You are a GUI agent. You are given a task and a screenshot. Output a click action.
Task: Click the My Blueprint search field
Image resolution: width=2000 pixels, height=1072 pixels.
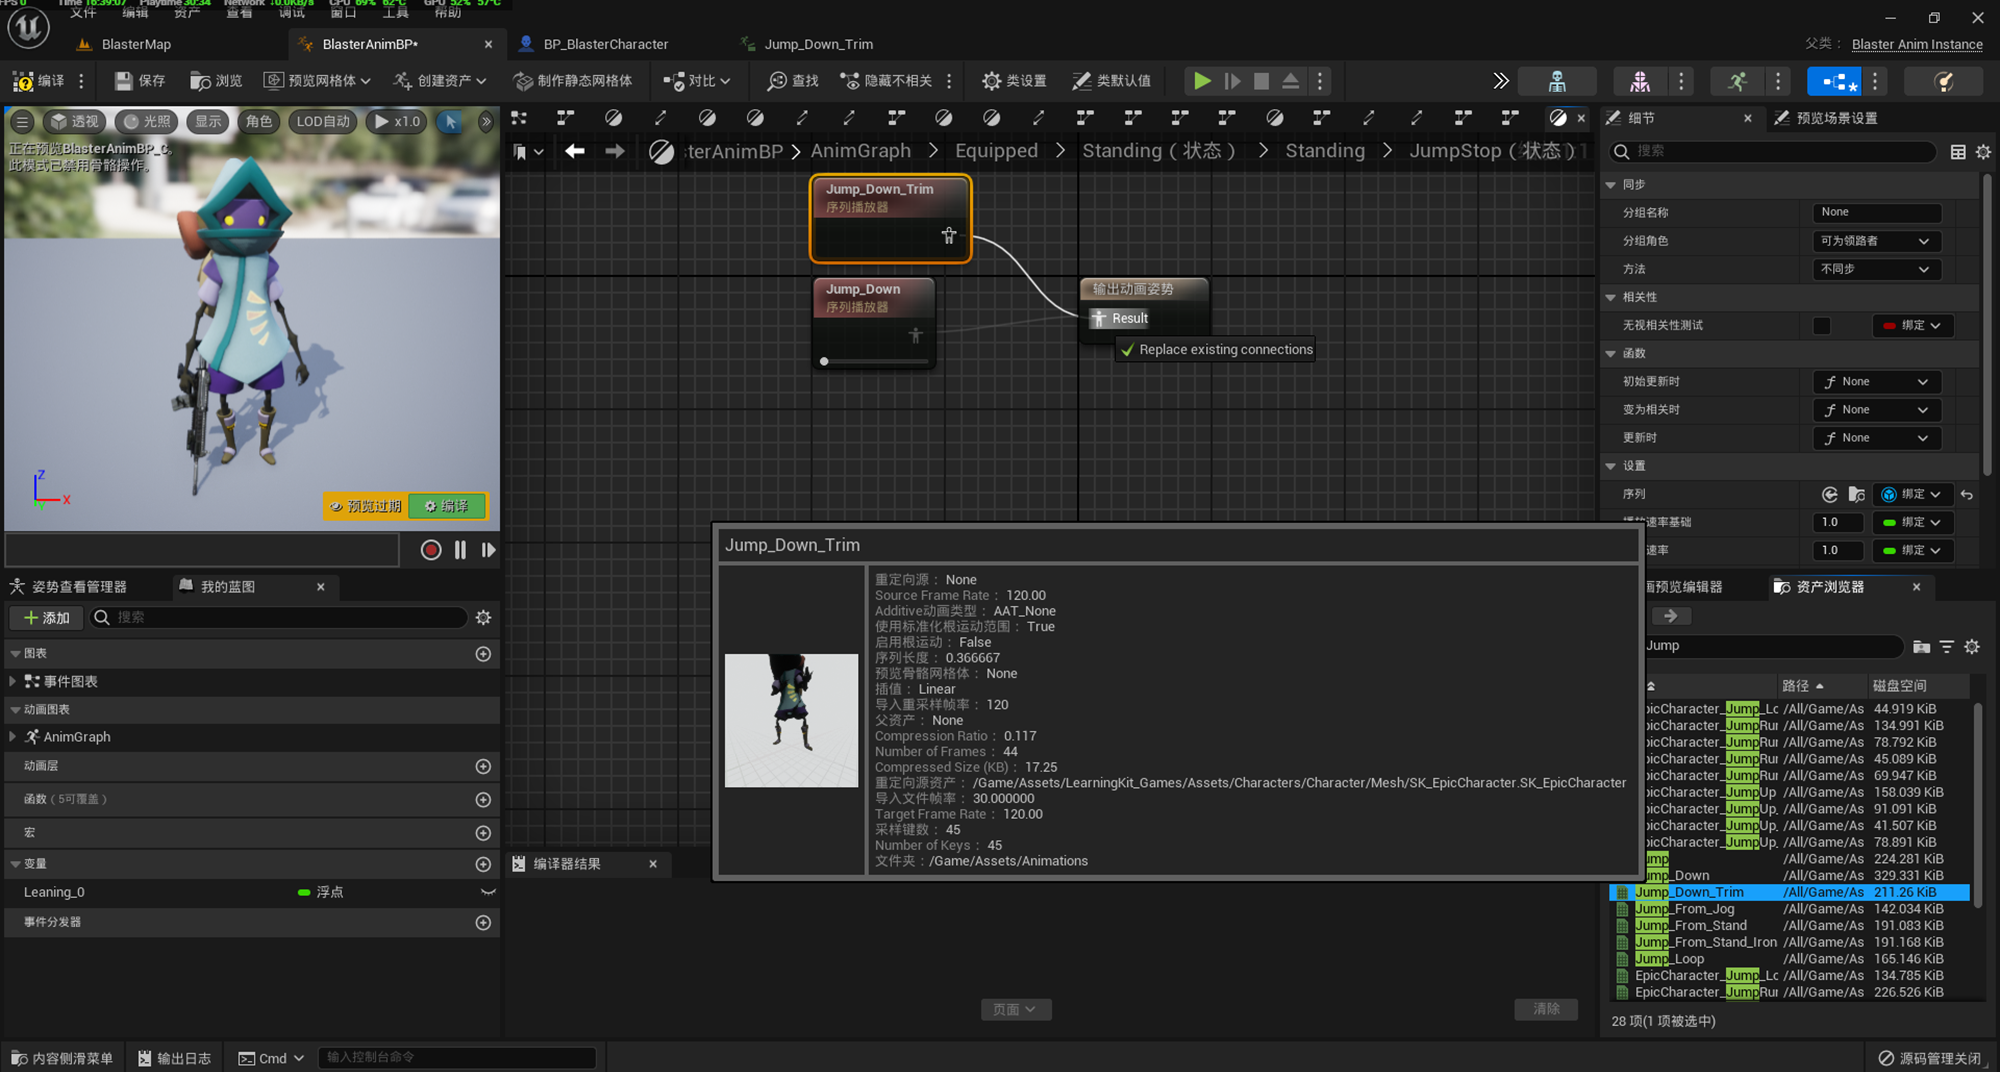pyautogui.click(x=278, y=618)
